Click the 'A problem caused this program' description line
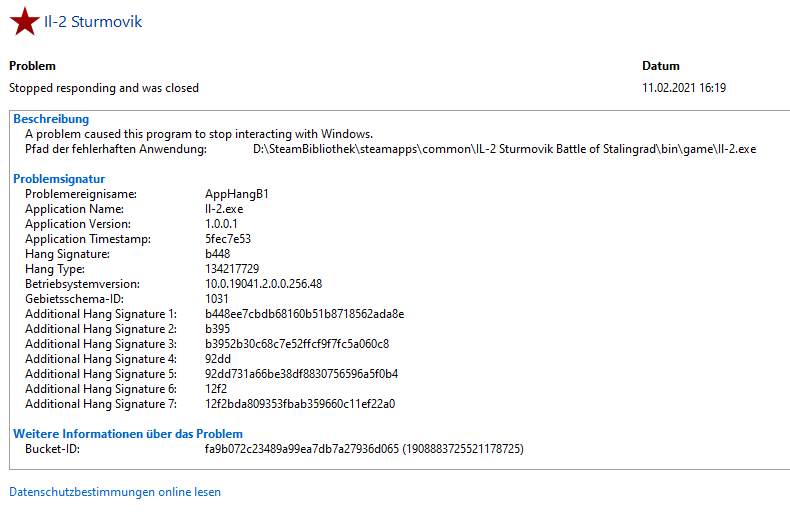790x517 pixels. 199,134
